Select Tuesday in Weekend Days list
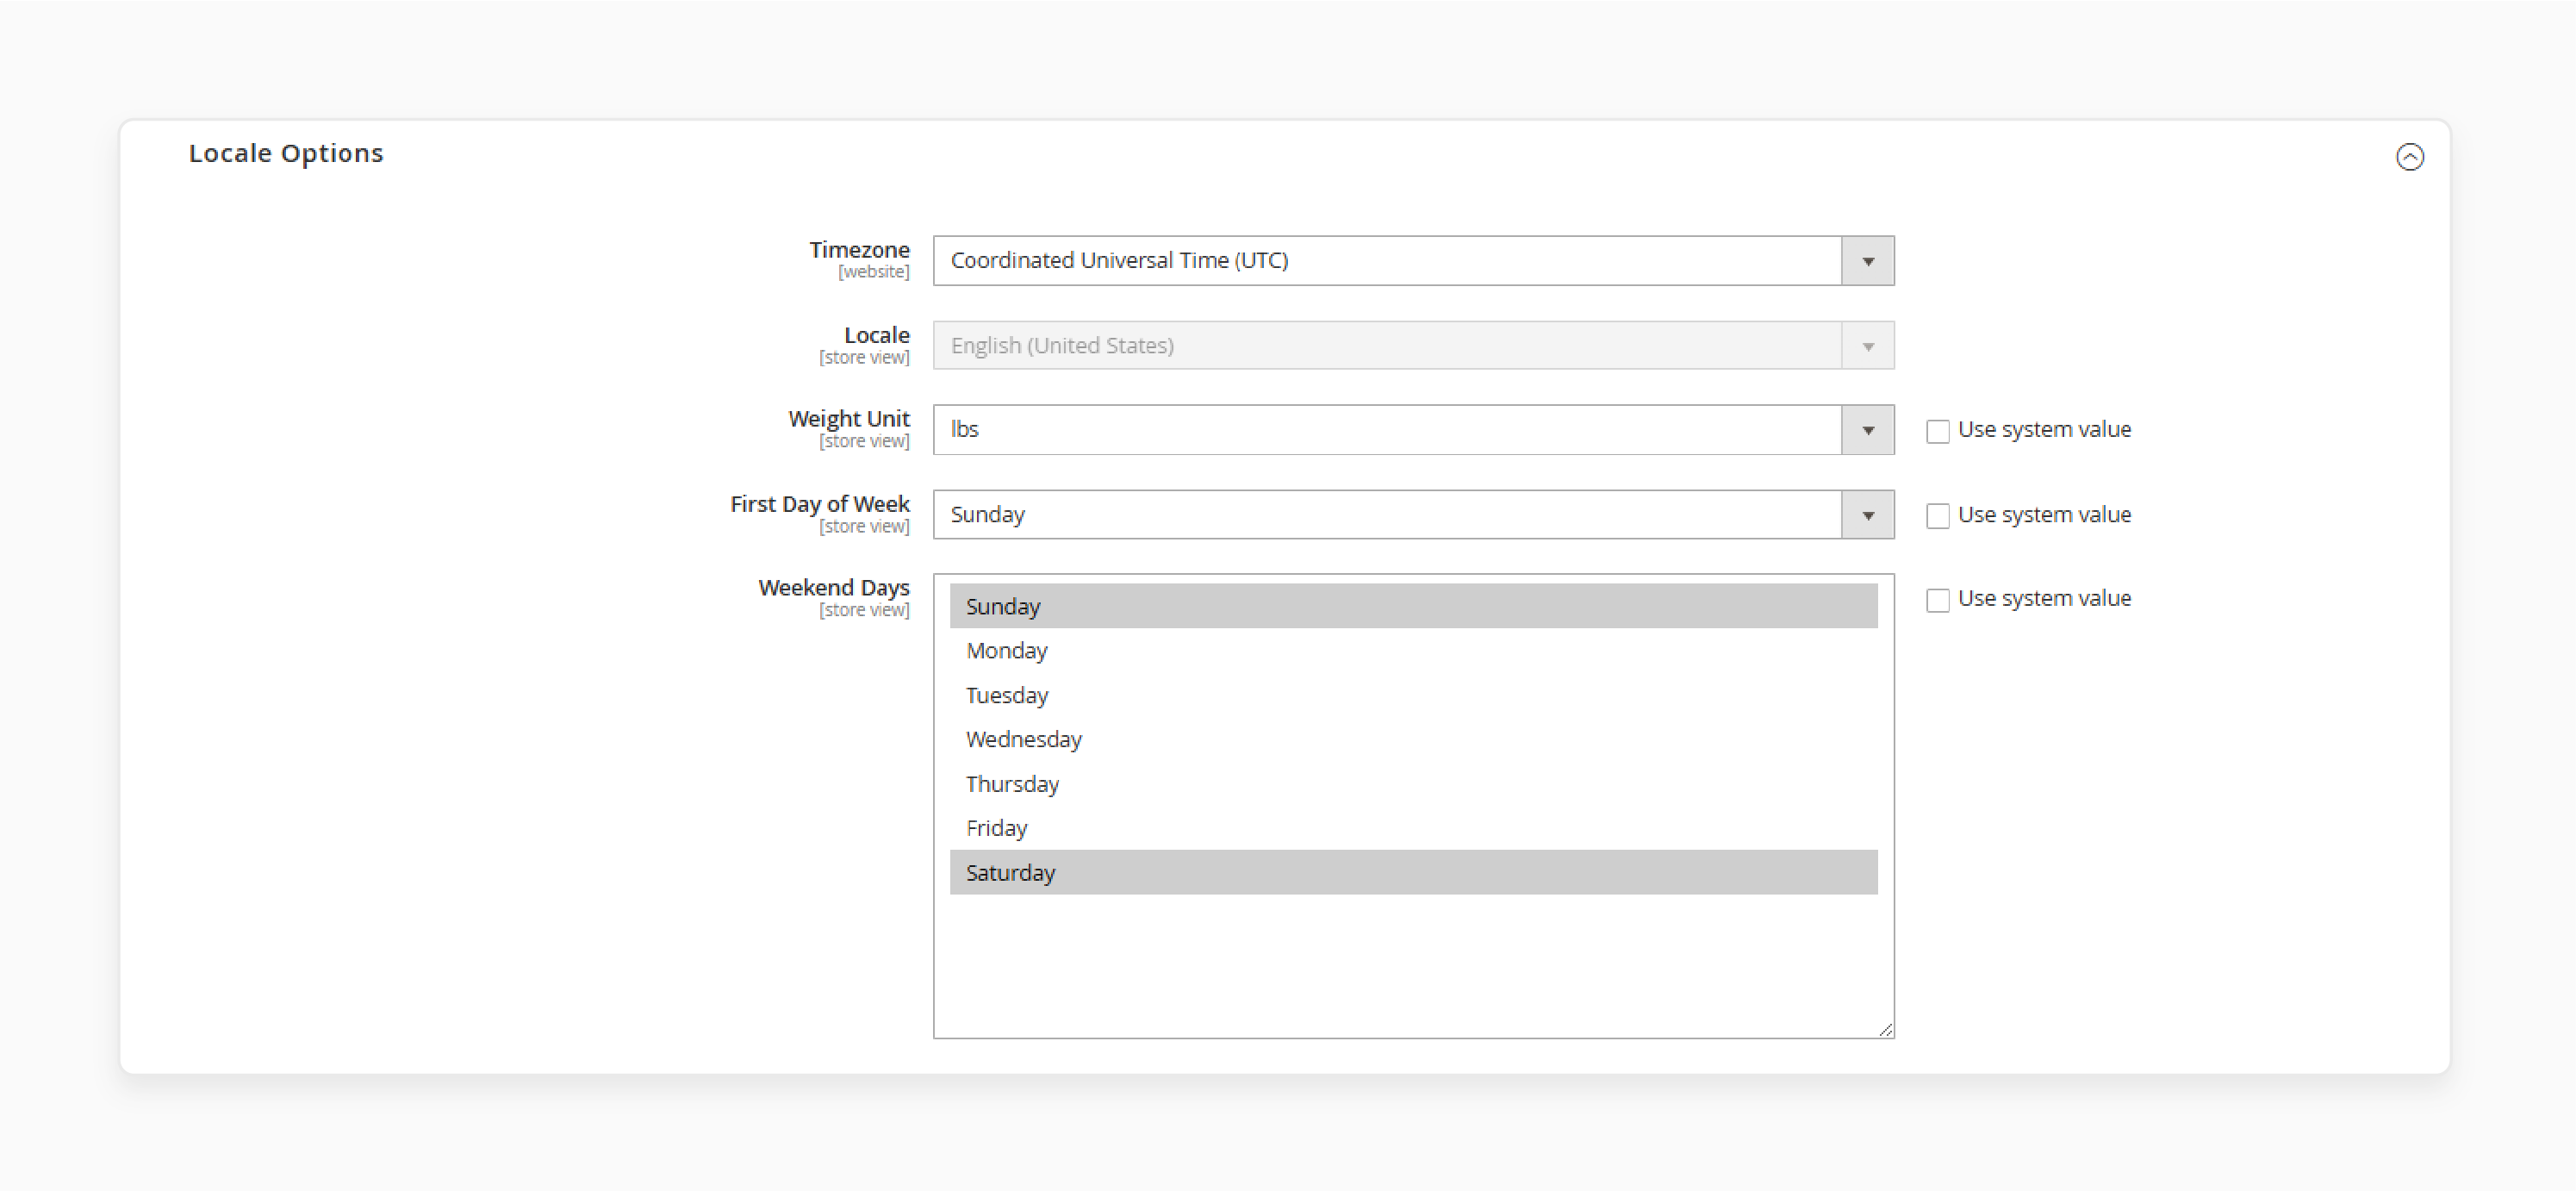The image size is (2576, 1191). (x=1413, y=695)
